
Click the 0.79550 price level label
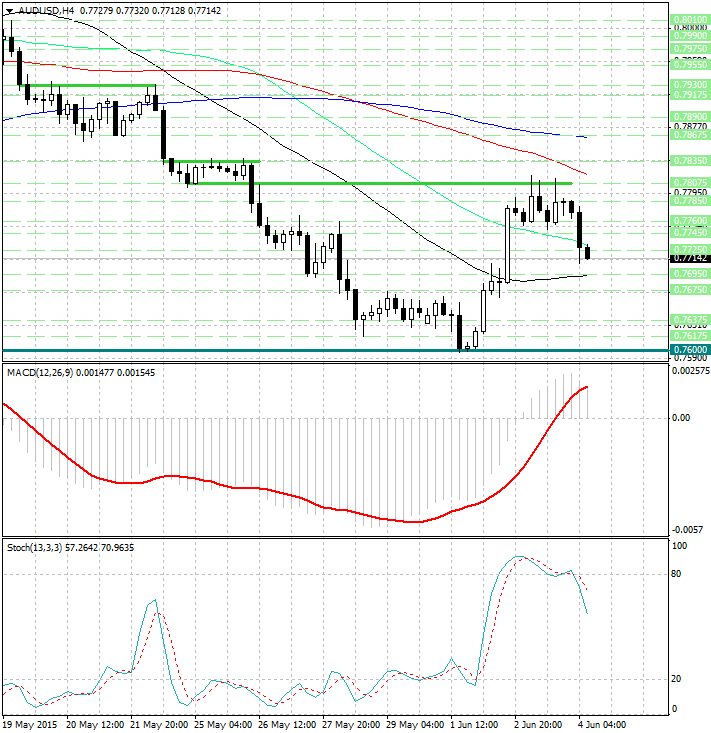[690, 64]
